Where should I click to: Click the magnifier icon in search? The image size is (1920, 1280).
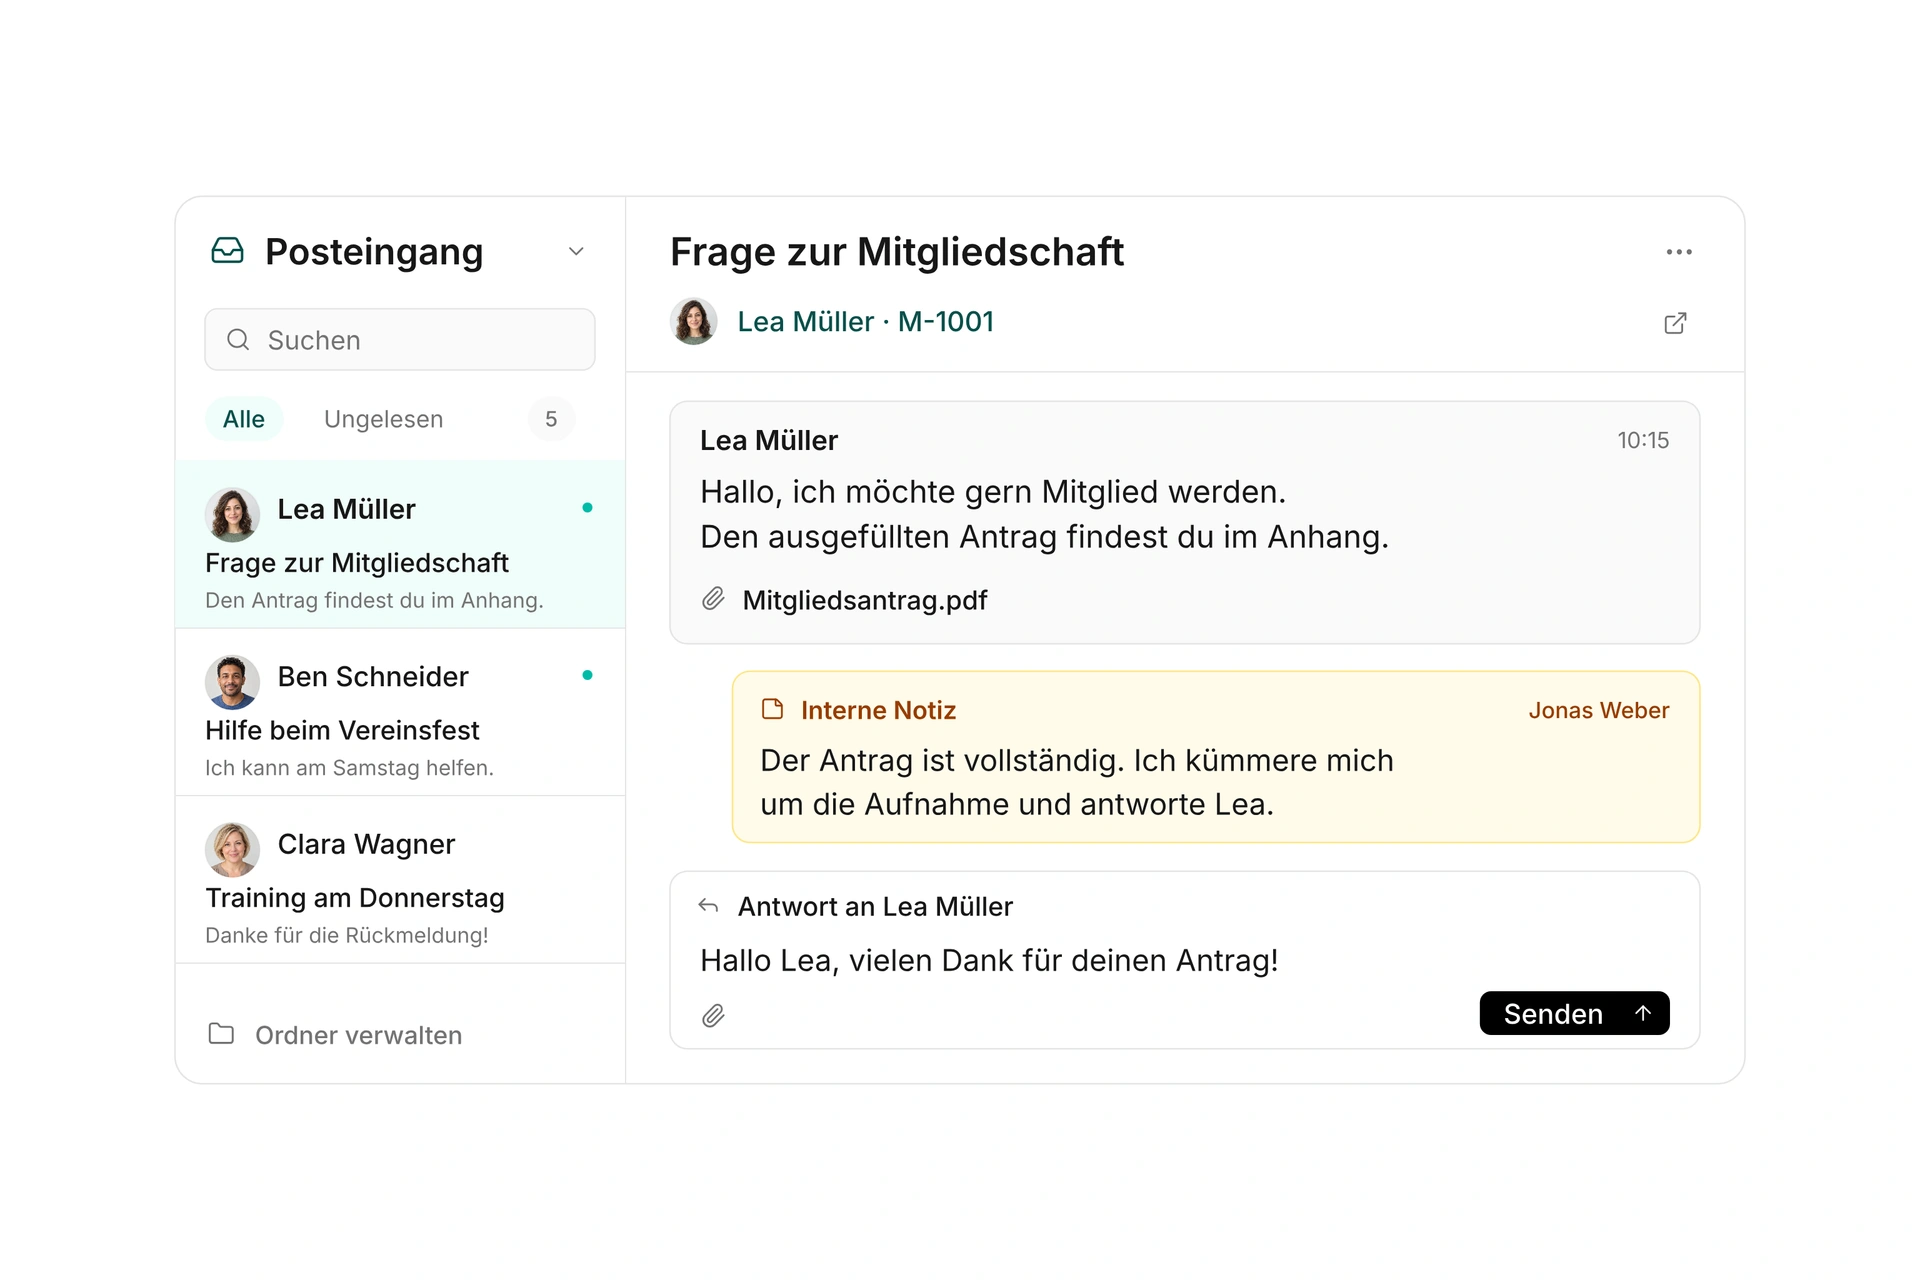point(238,340)
